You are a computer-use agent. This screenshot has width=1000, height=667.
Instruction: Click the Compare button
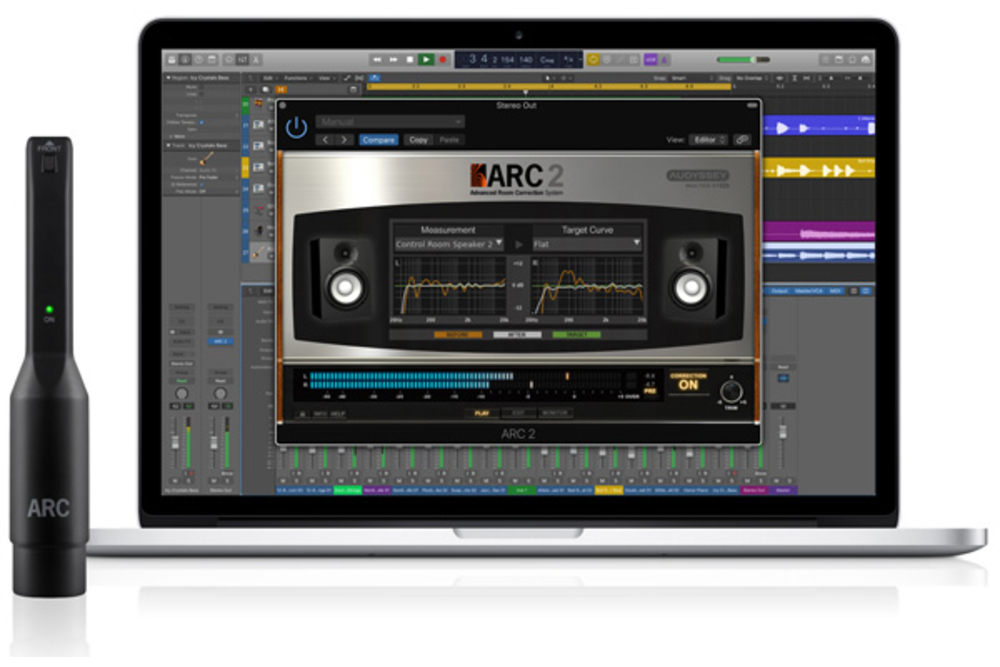point(378,140)
